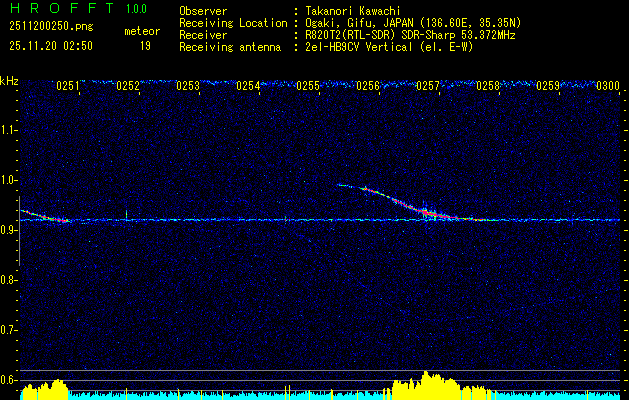Click the meteor echo trail near 0251
Viewport: 629px width, 400px height.
tap(45, 216)
